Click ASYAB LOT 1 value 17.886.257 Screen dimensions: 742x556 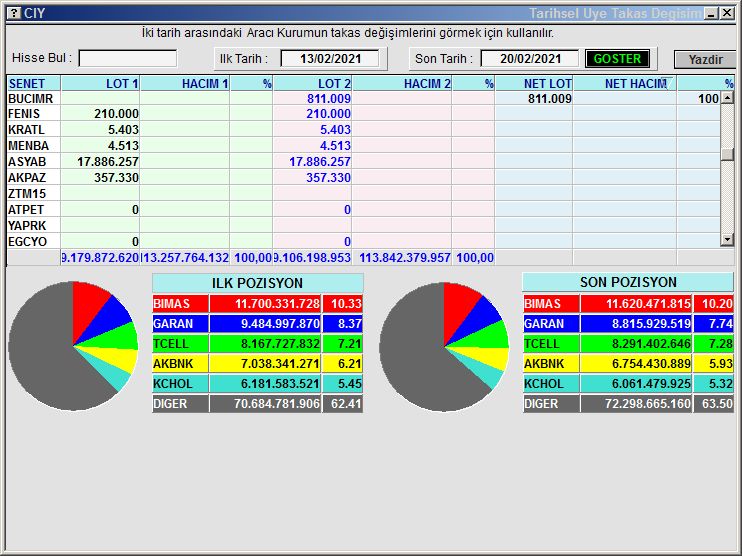point(108,161)
